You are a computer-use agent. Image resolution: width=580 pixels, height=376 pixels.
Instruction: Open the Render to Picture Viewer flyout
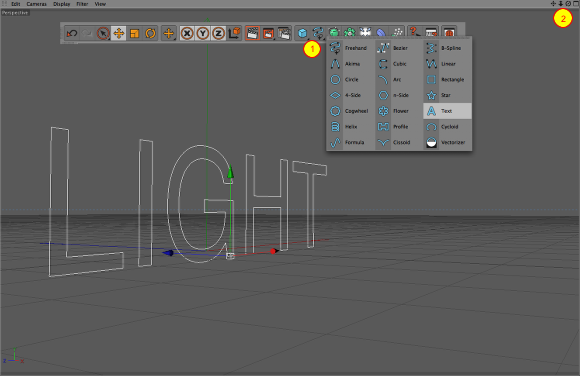269,33
